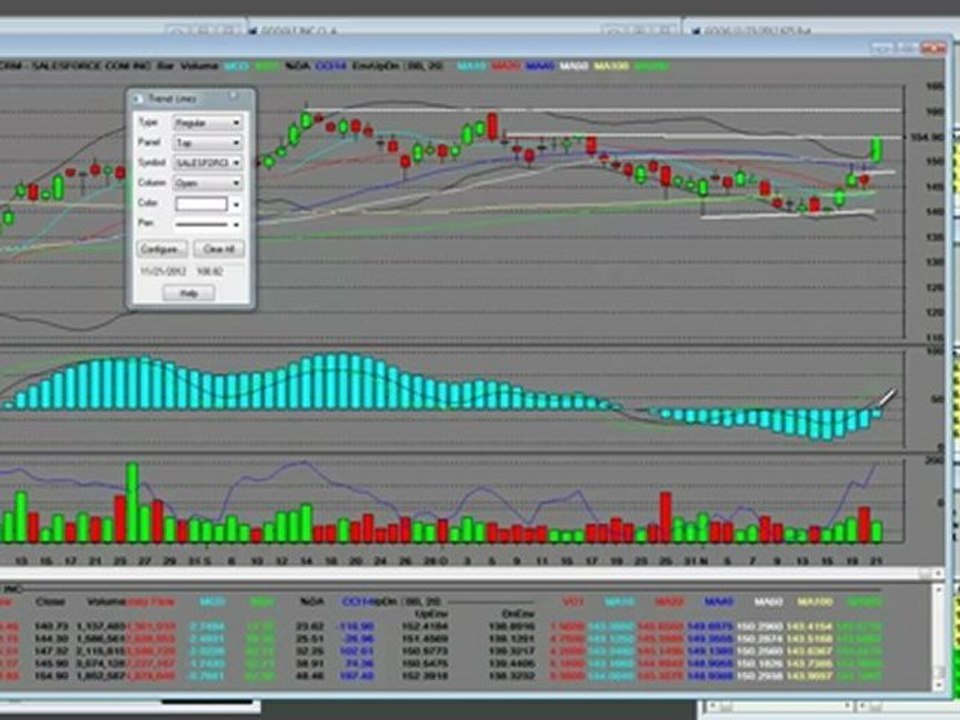
Task: Maximize the chart window
Action: coord(907,48)
